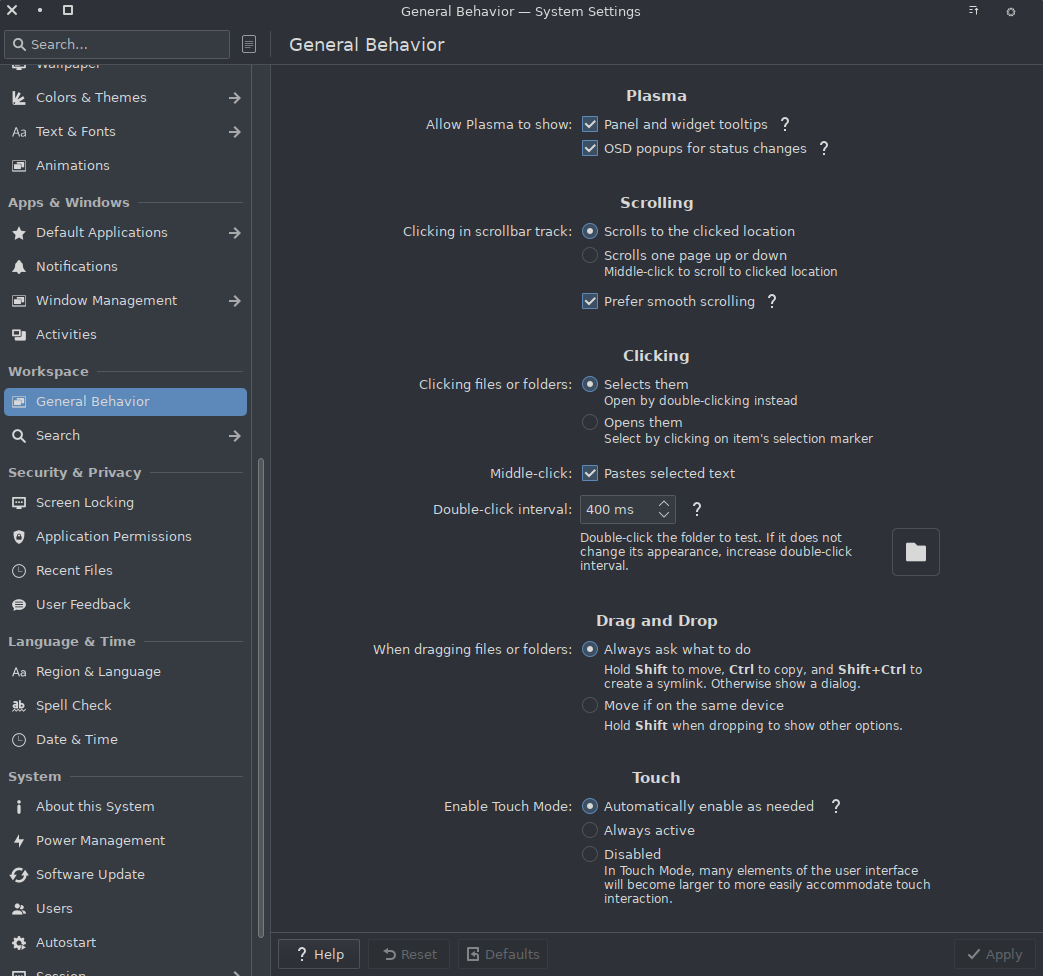Image resolution: width=1043 pixels, height=976 pixels.
Task: Go to Recent Files settings
Action: (74, 571)
